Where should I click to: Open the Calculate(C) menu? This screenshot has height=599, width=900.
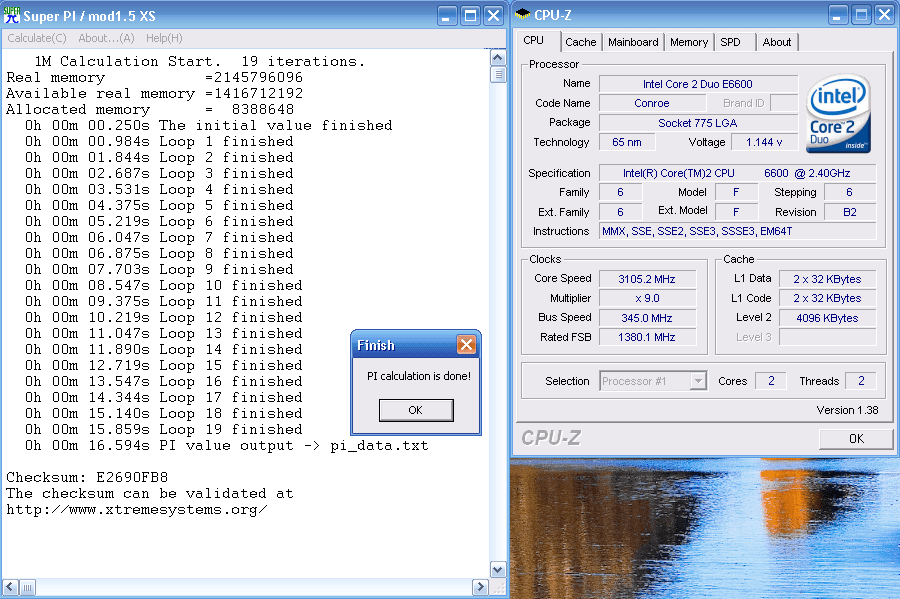37,38
